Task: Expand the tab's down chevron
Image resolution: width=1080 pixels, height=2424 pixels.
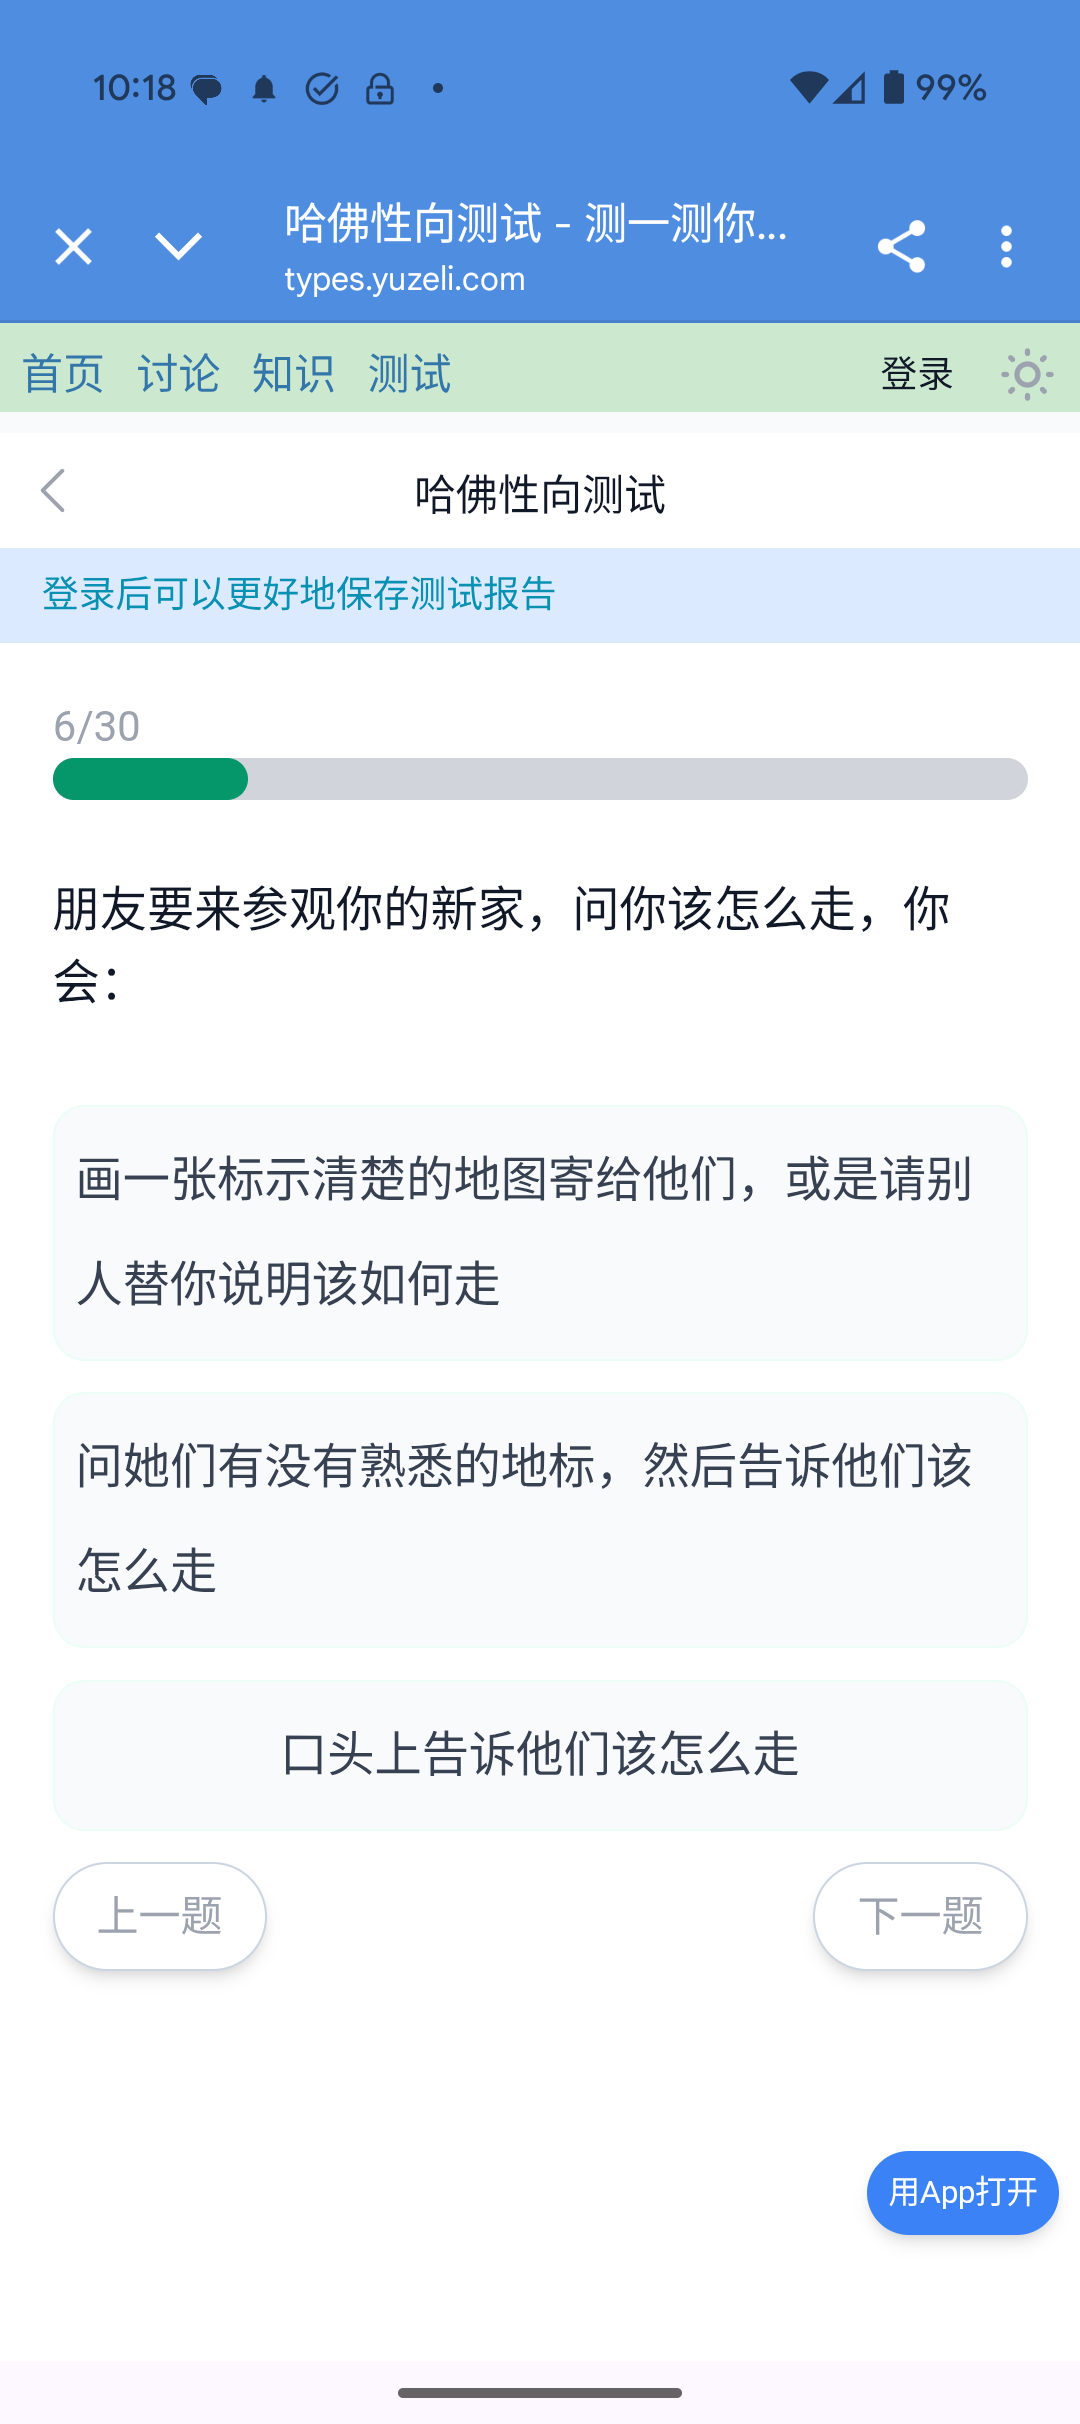Action: pos(179,246)
